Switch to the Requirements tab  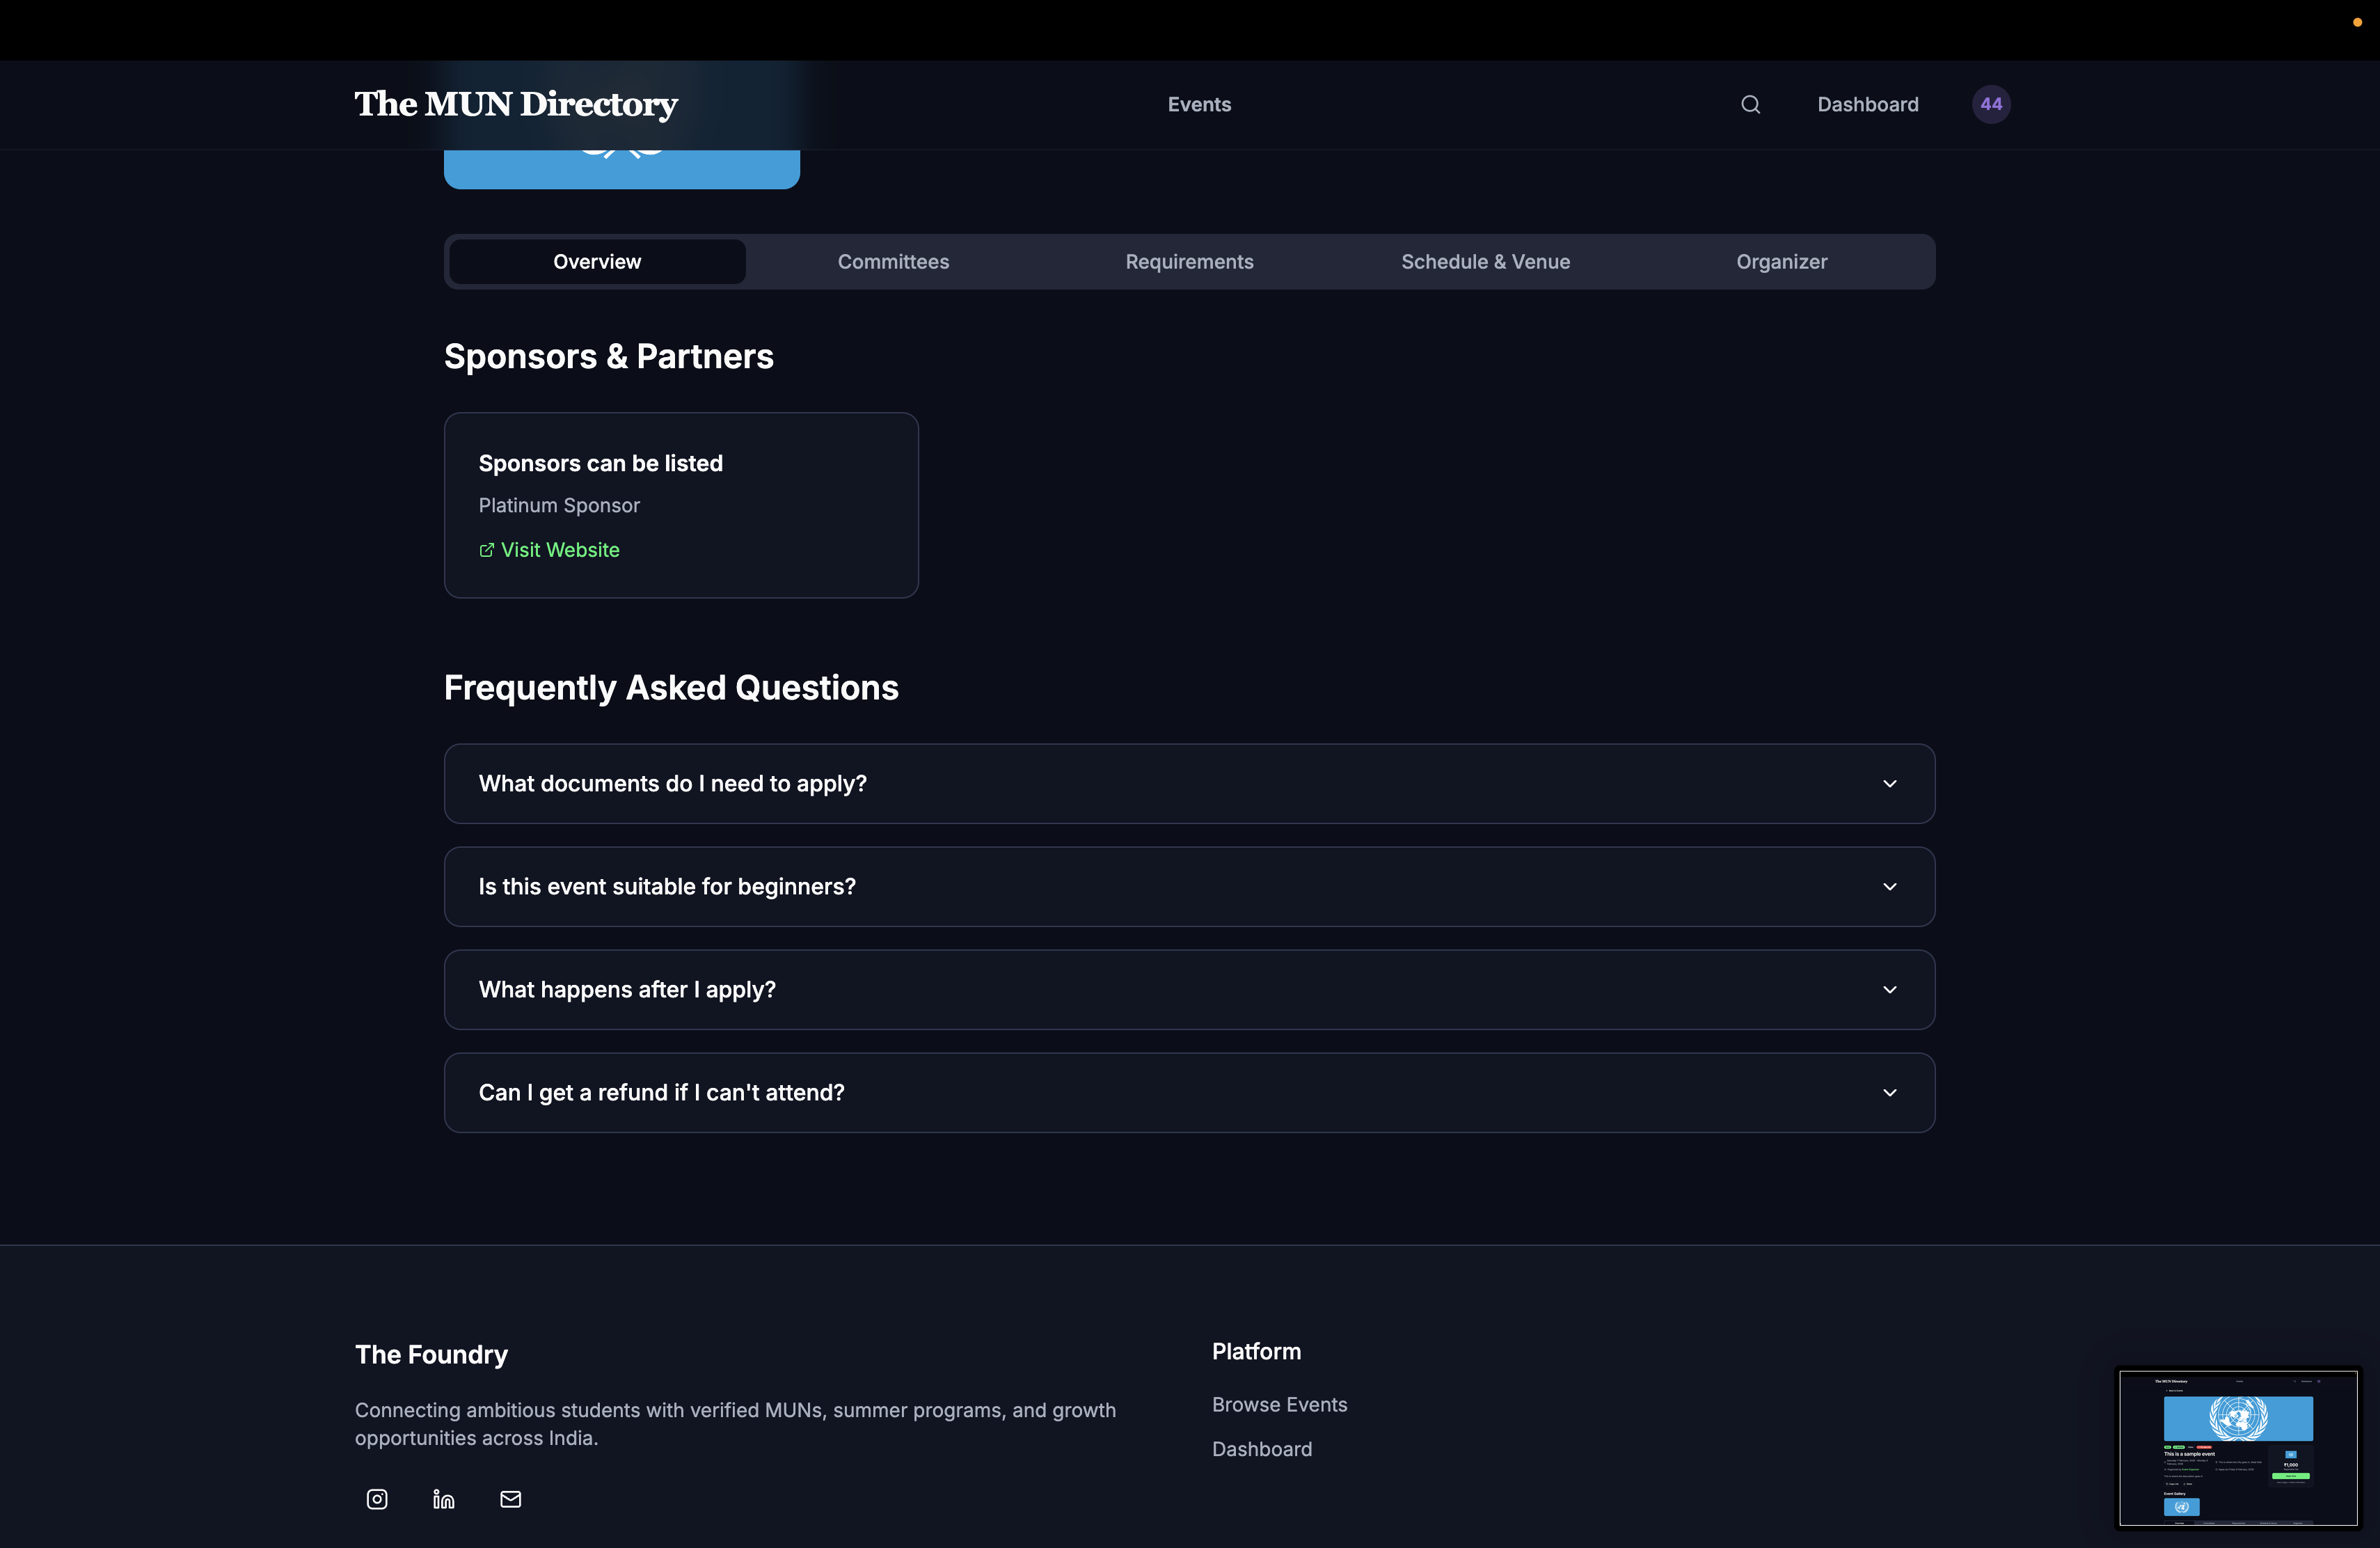click(1188, 262)
